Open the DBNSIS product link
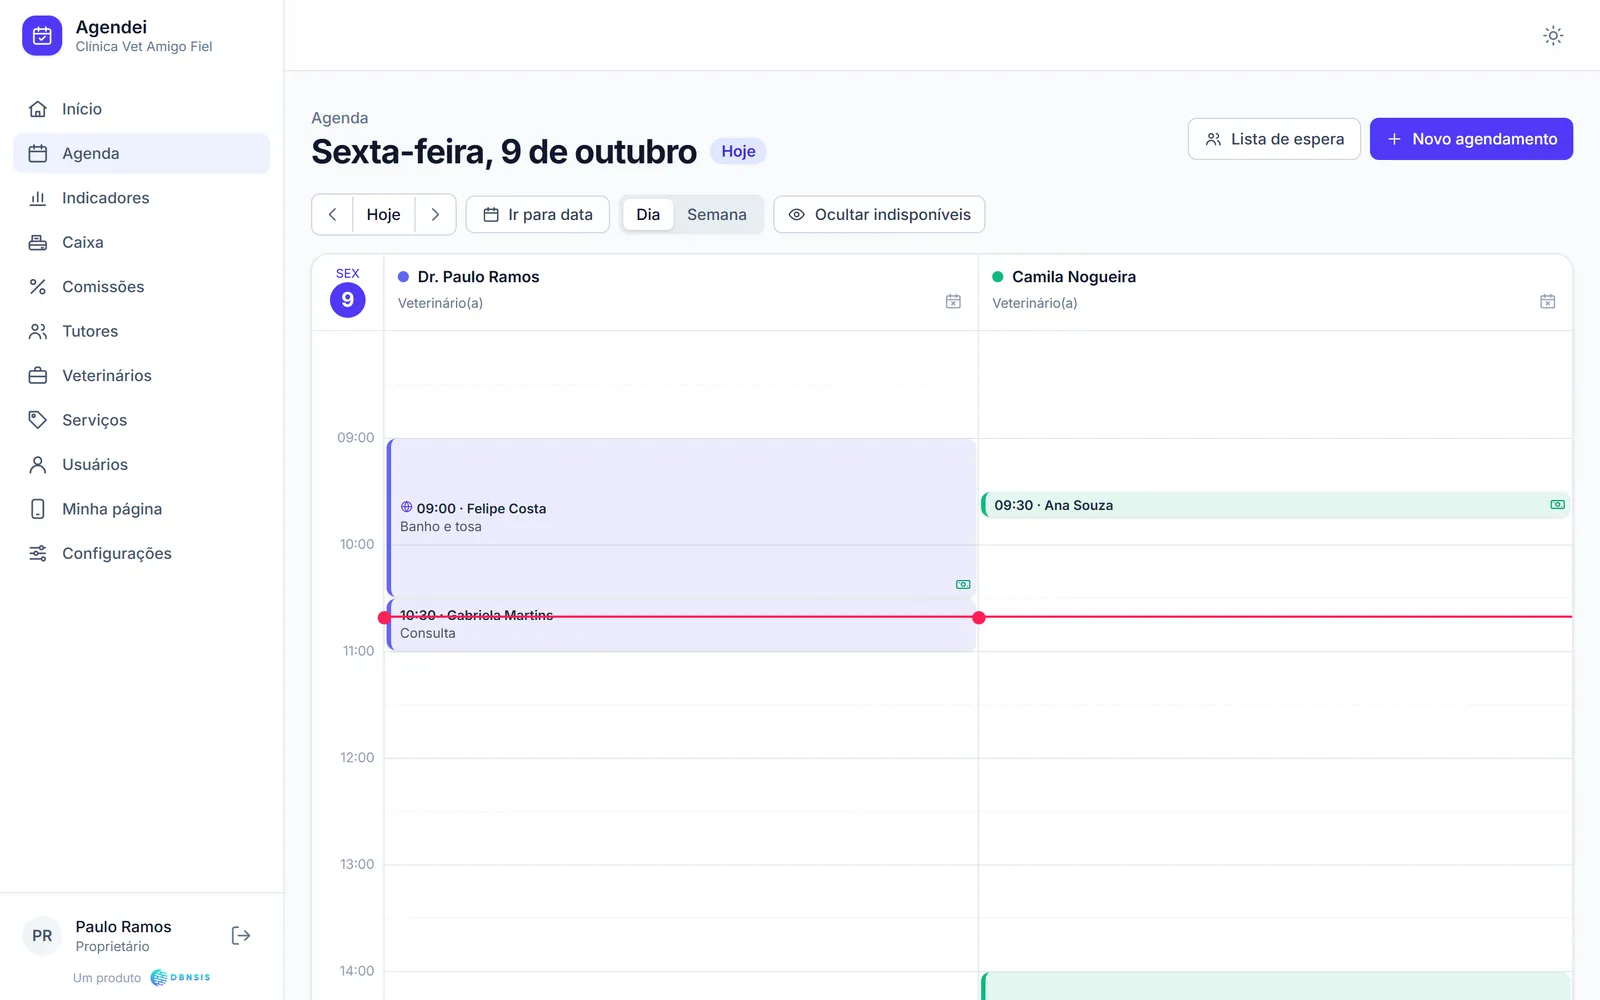 [x=181, y=978]
